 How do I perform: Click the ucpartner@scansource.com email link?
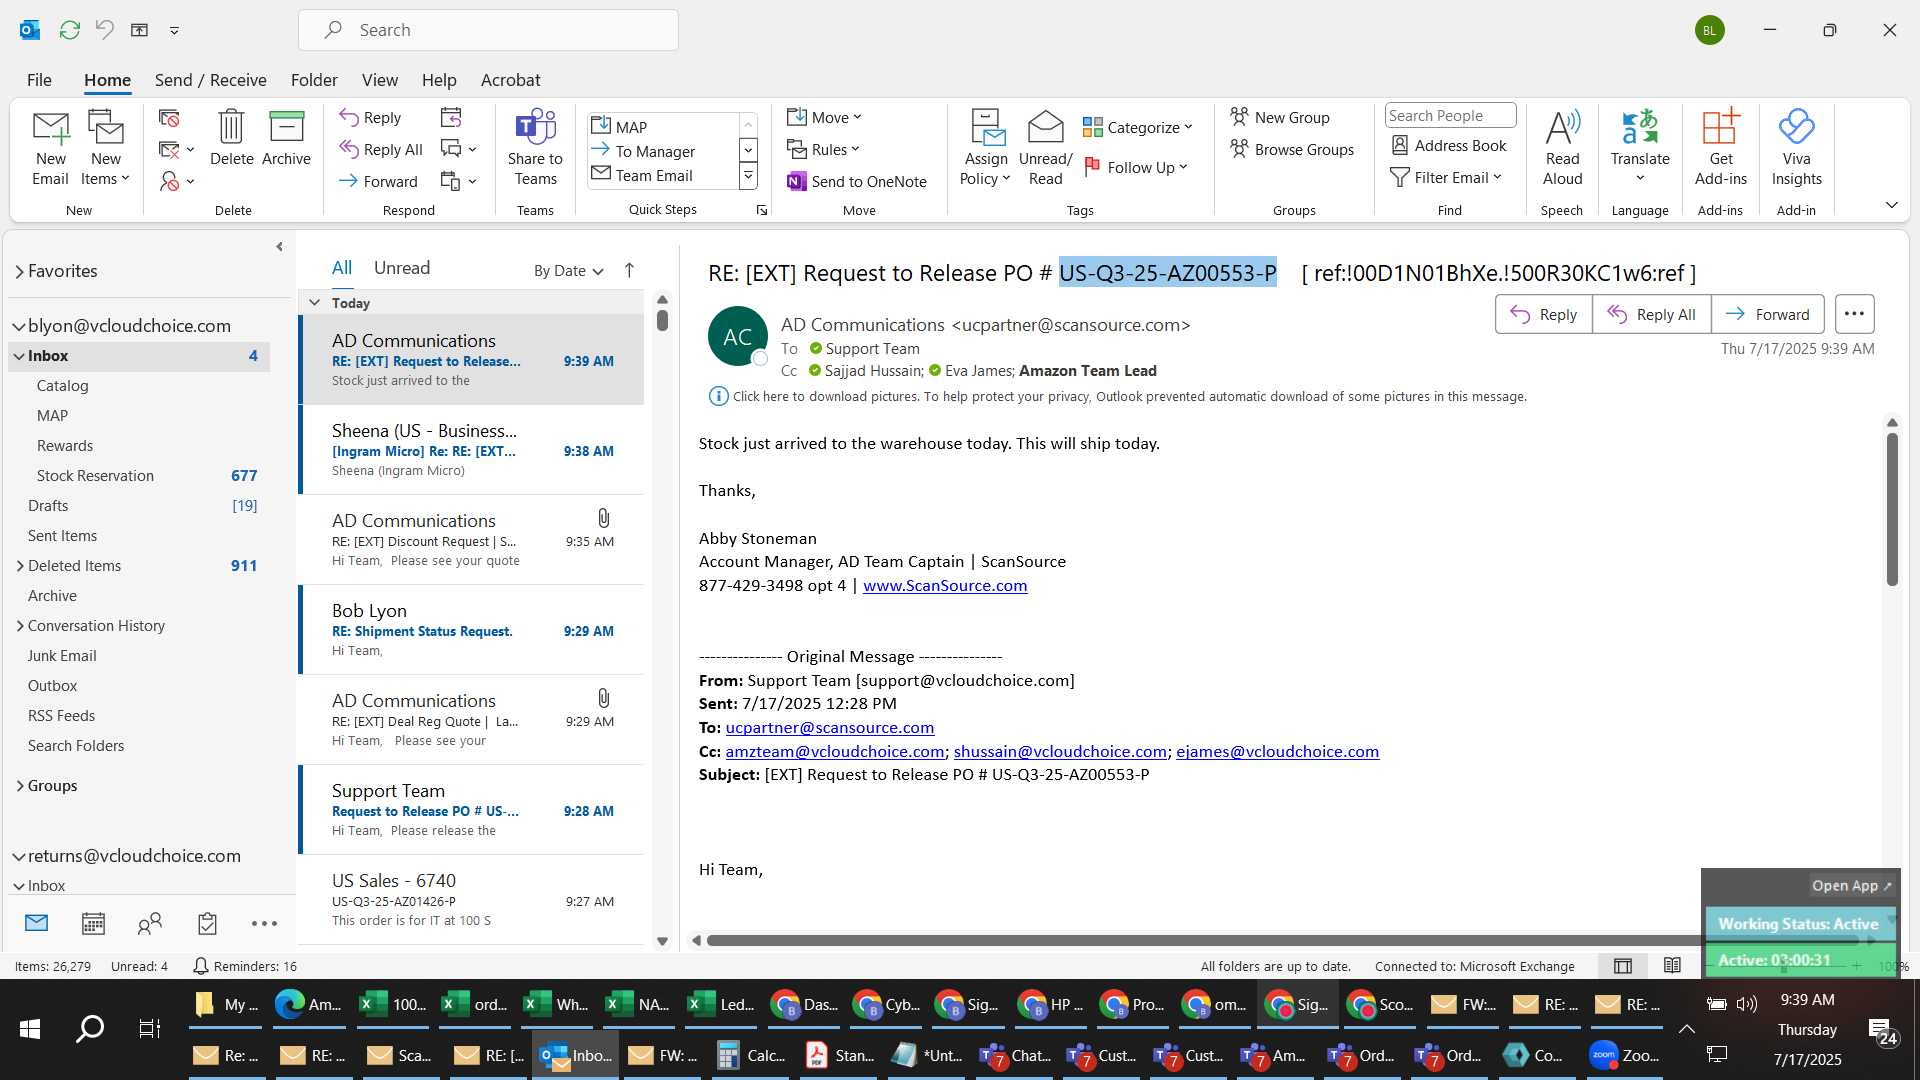point(830,728)
